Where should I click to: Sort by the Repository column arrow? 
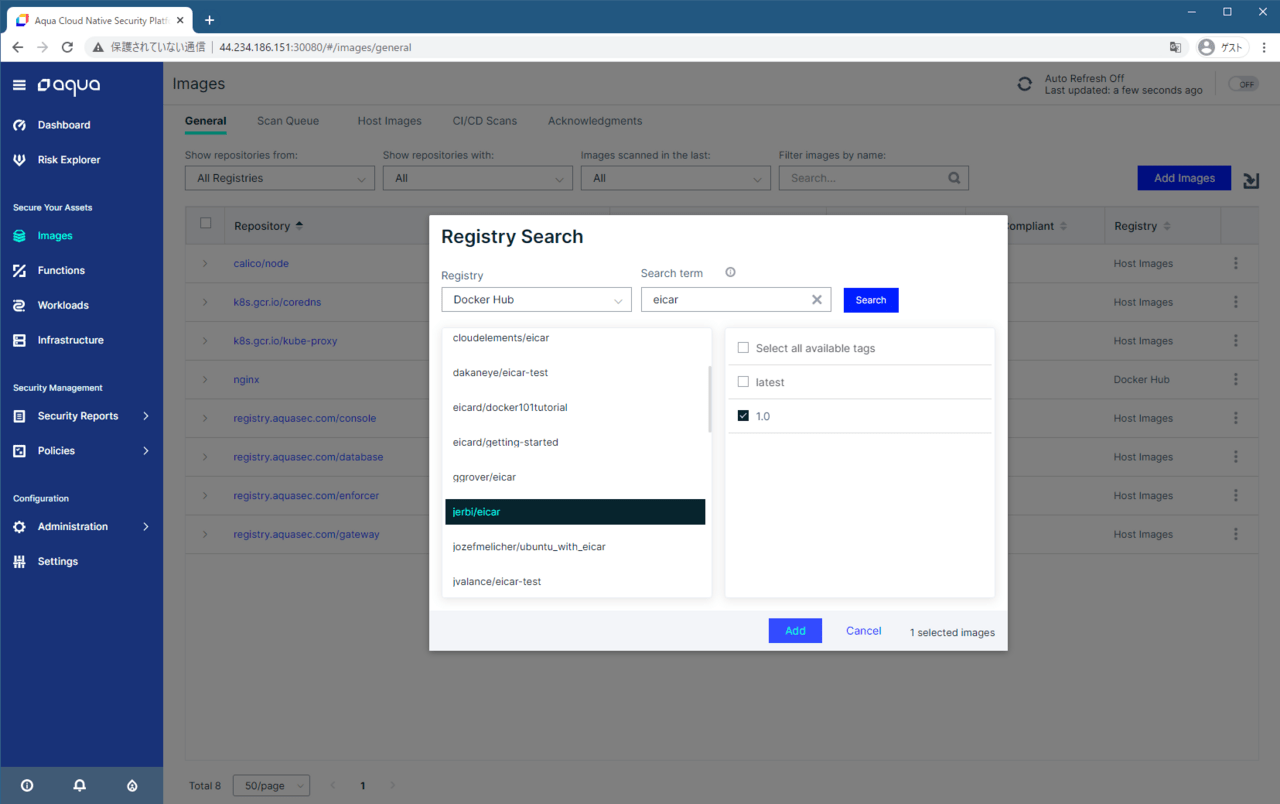[299, 226]
